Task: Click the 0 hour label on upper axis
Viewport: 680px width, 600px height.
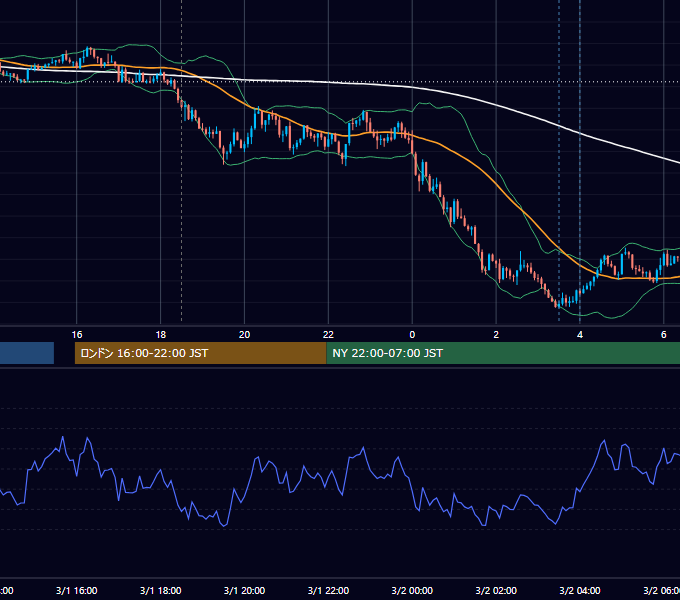Action: [x=412, y=335]
